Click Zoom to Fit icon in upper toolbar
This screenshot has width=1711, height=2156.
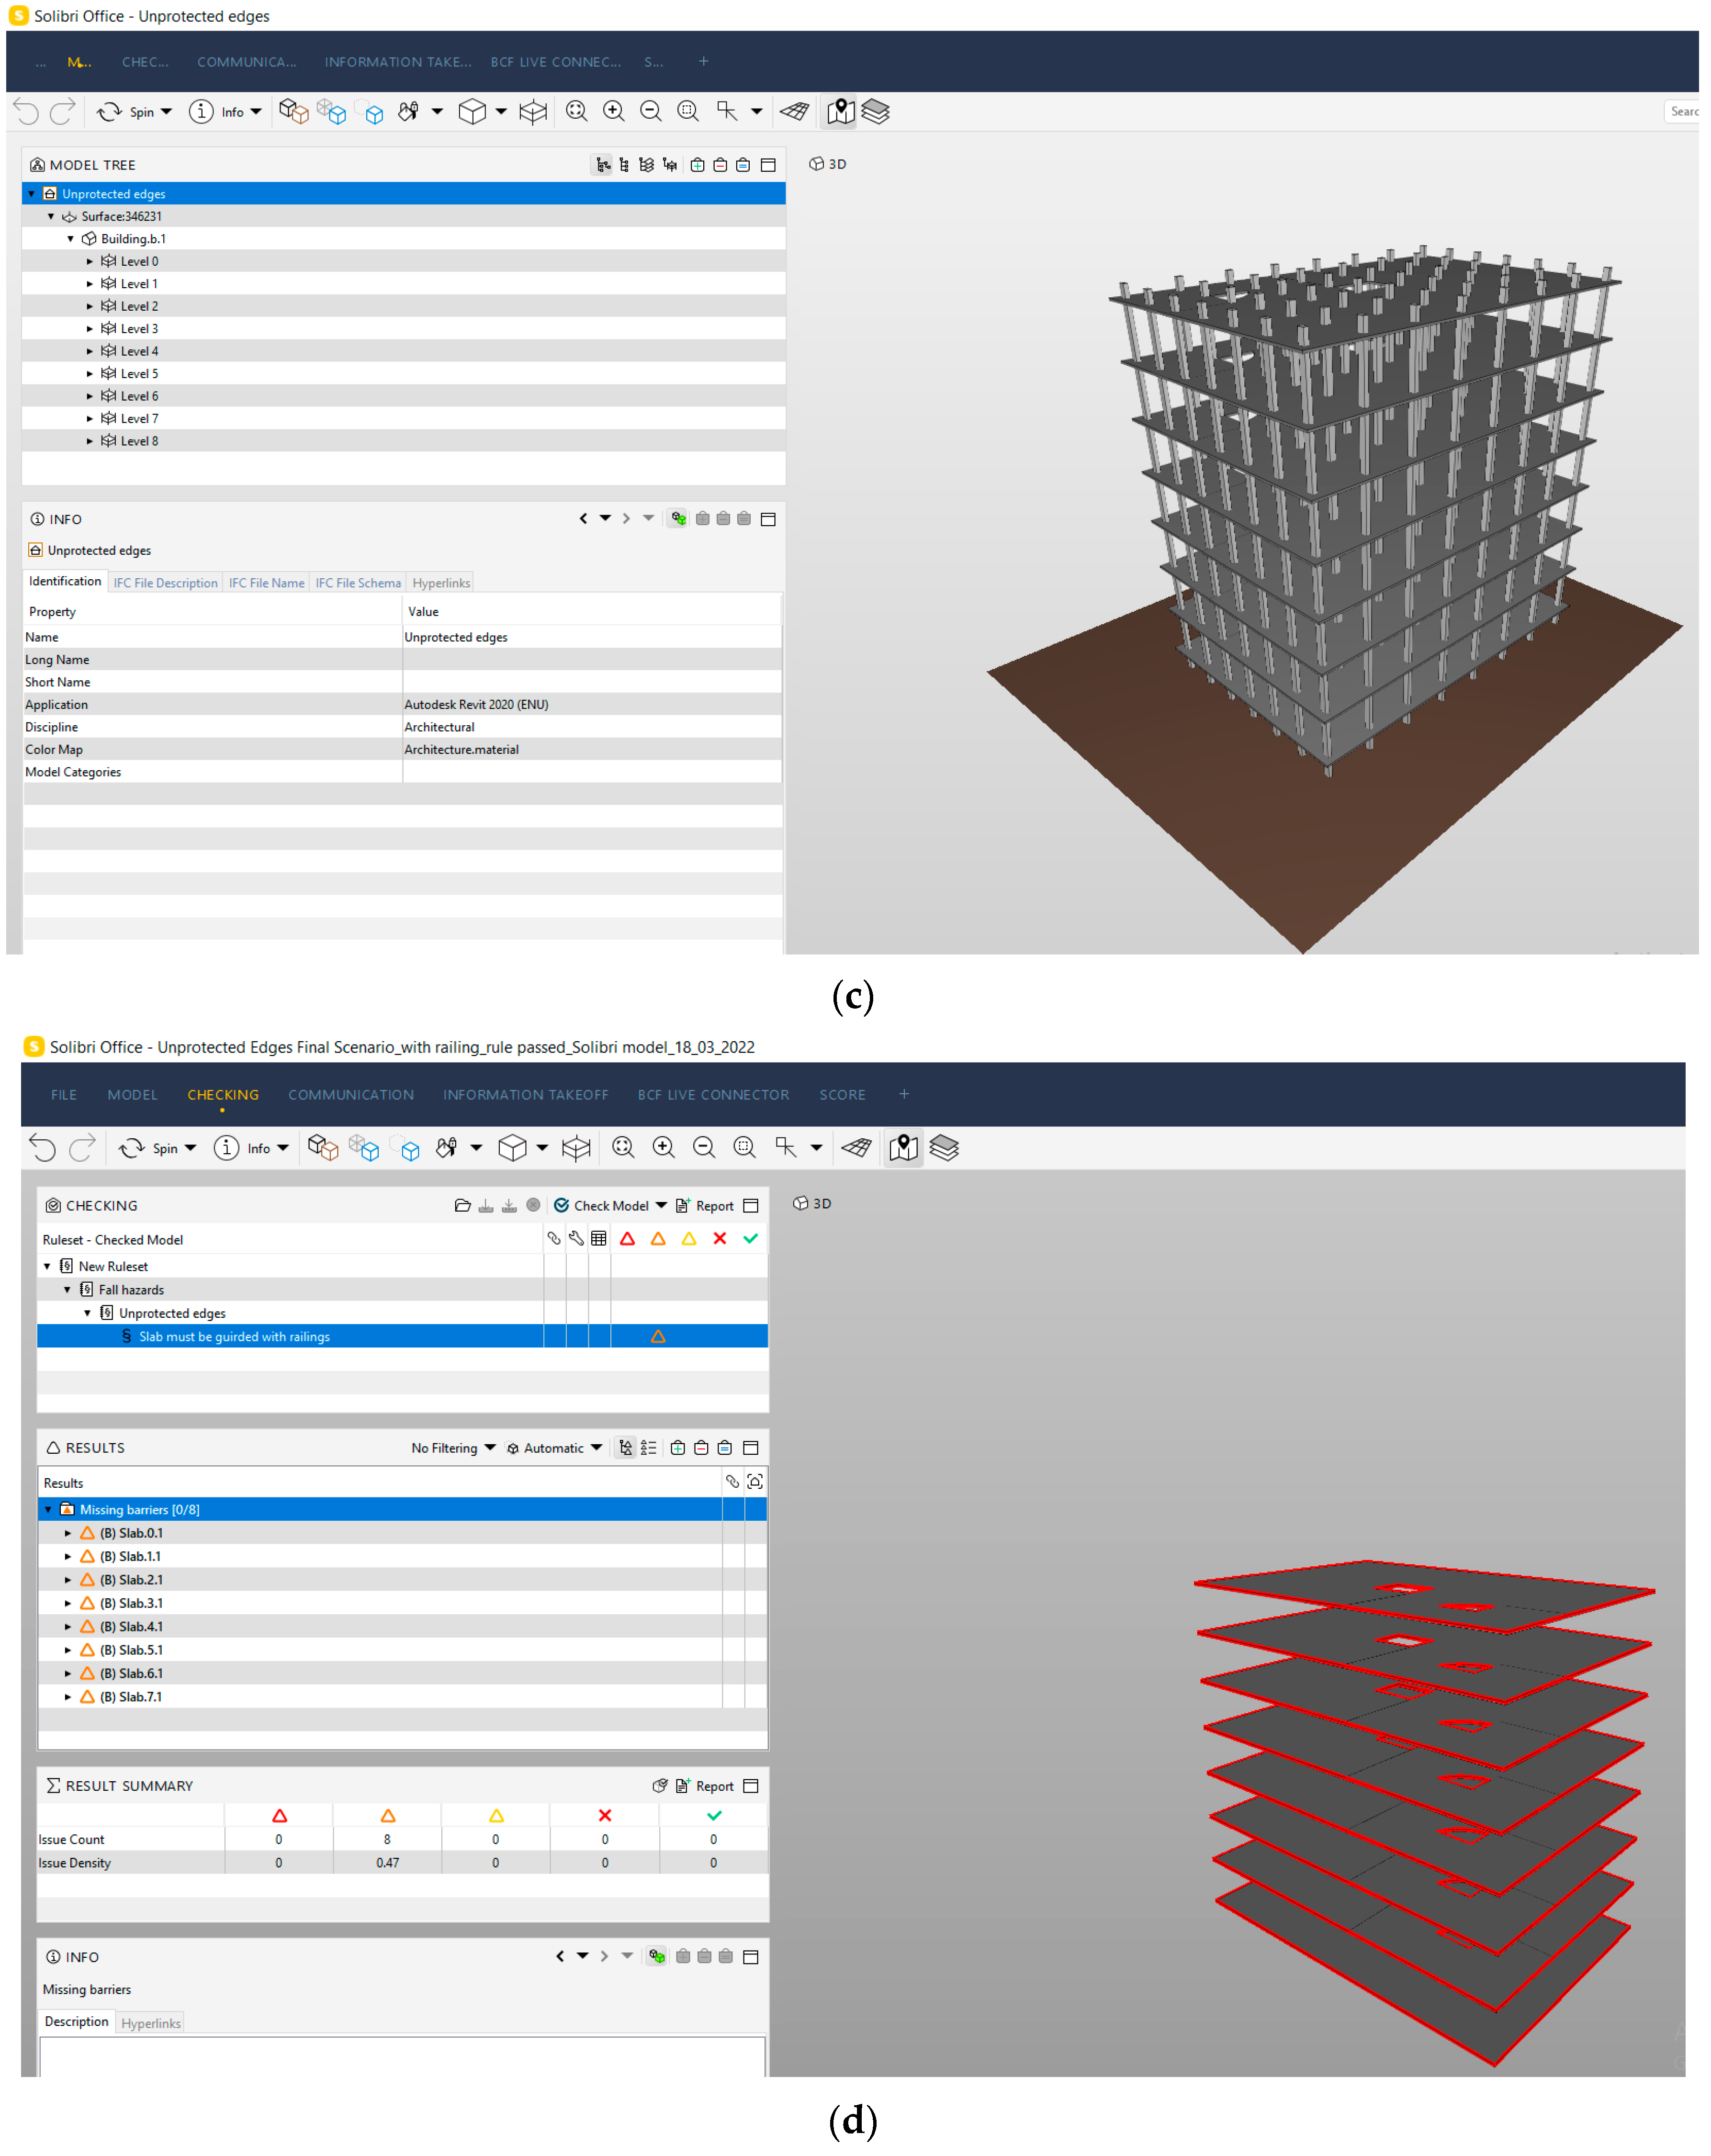576,112
